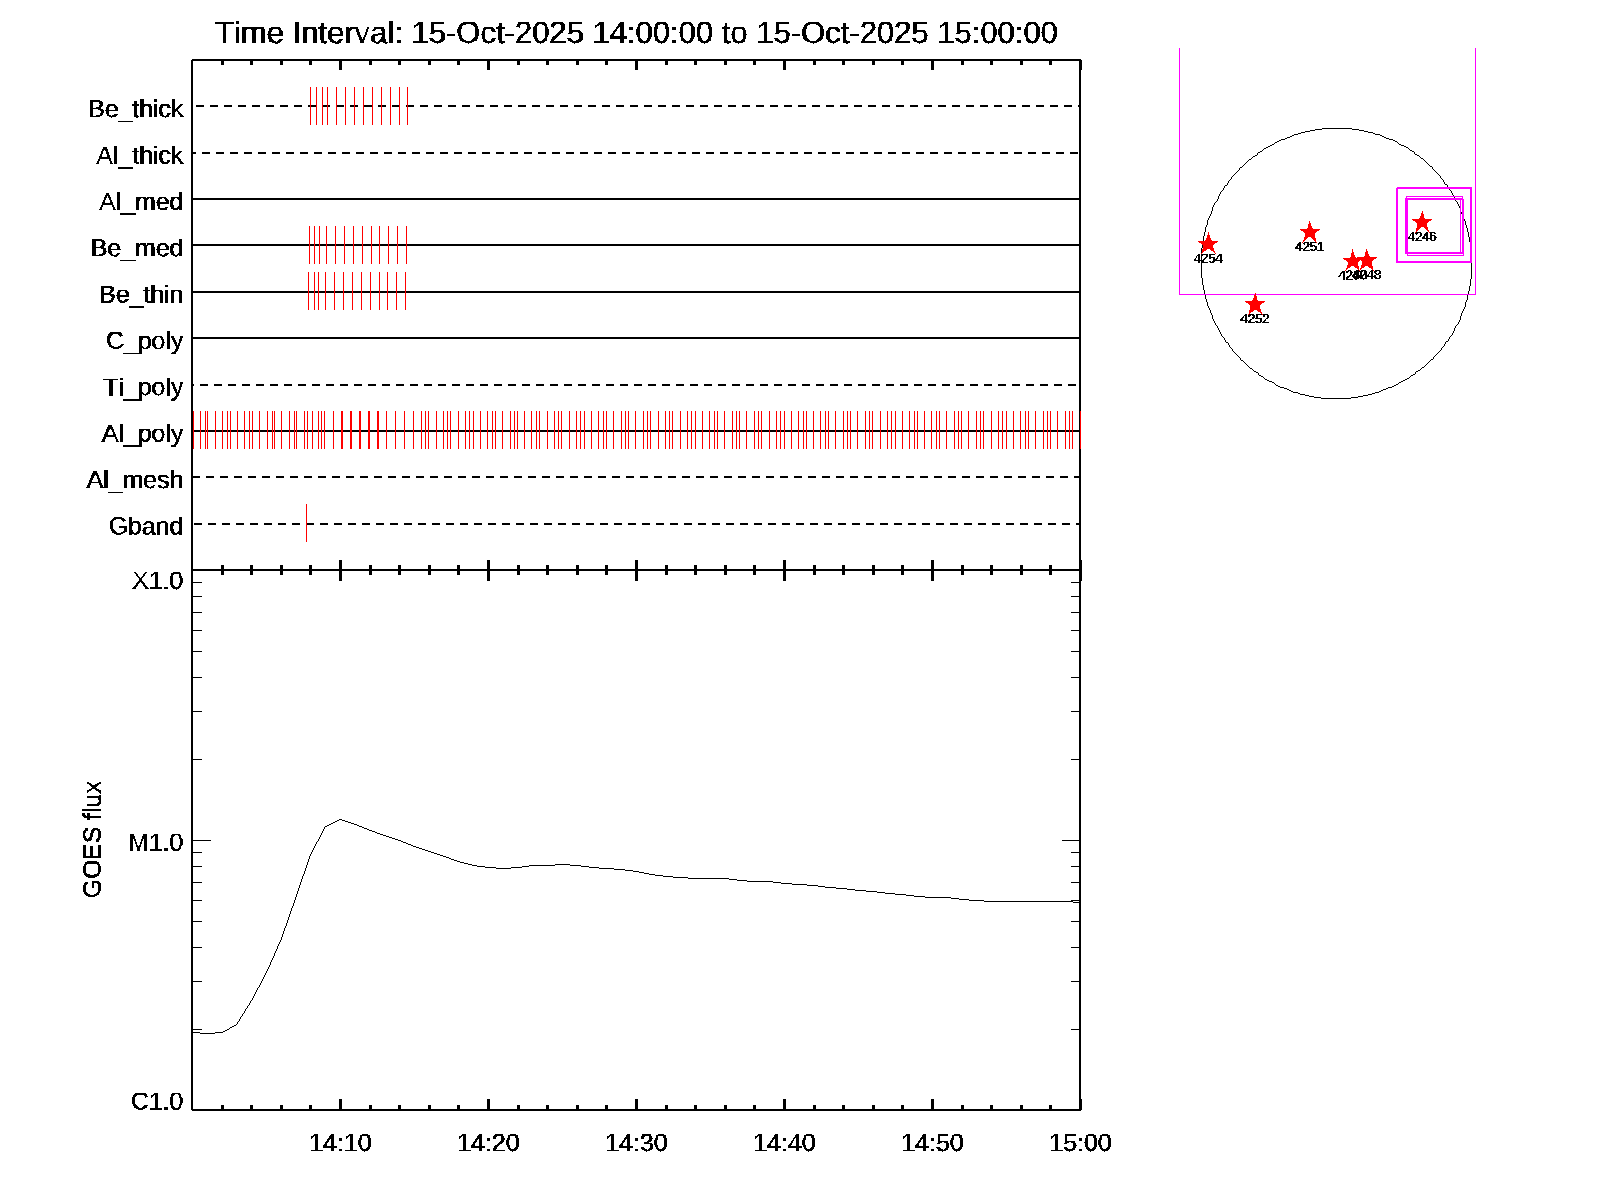Select the star marking active region 4252
Image resolution: width=1600 pixels, height=1200 pixels.
click(x=1255, y=305)
